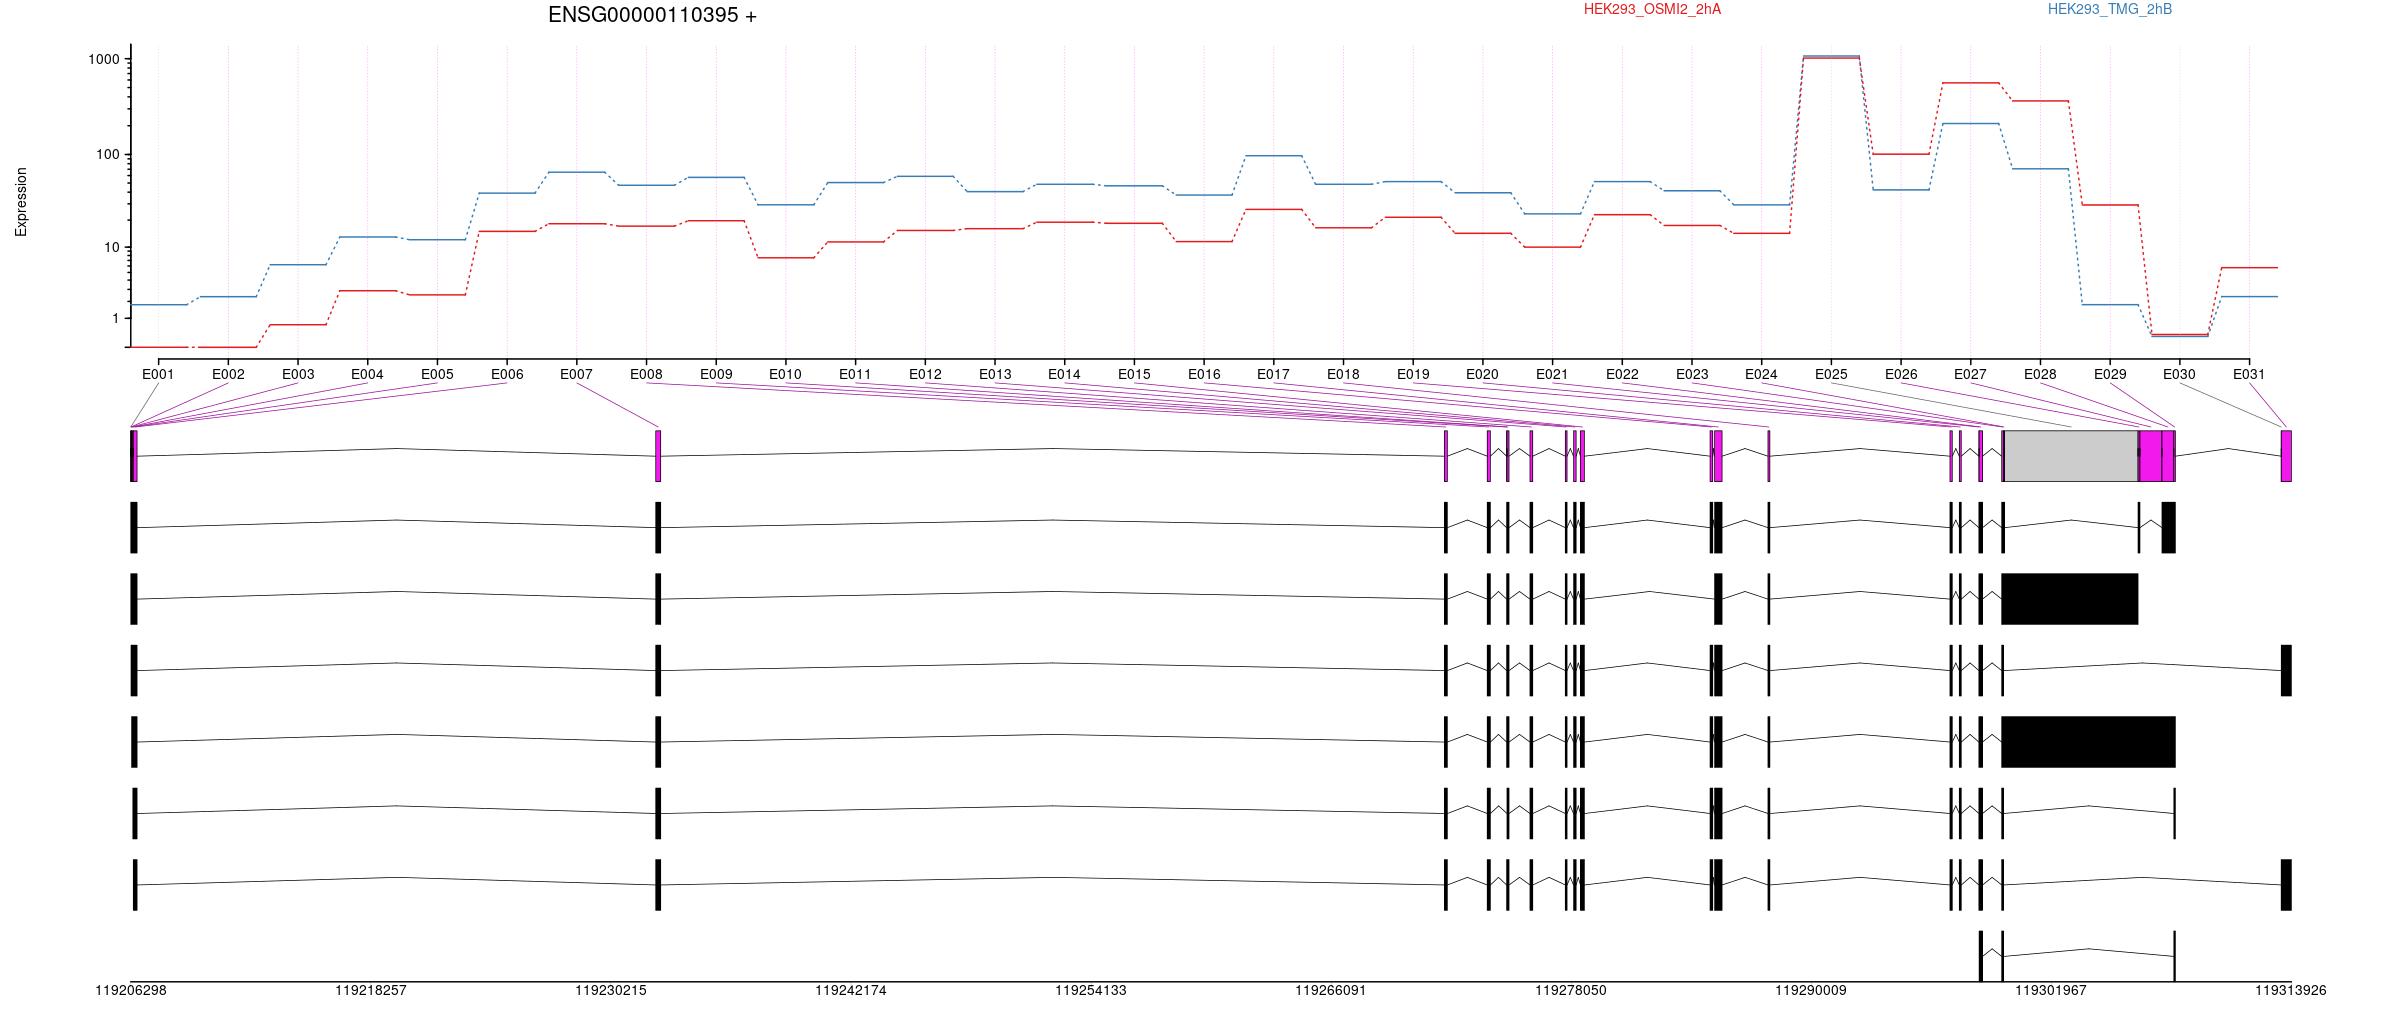
Task: Click genomic coordinate 119206298
Action: pos(131,991)
